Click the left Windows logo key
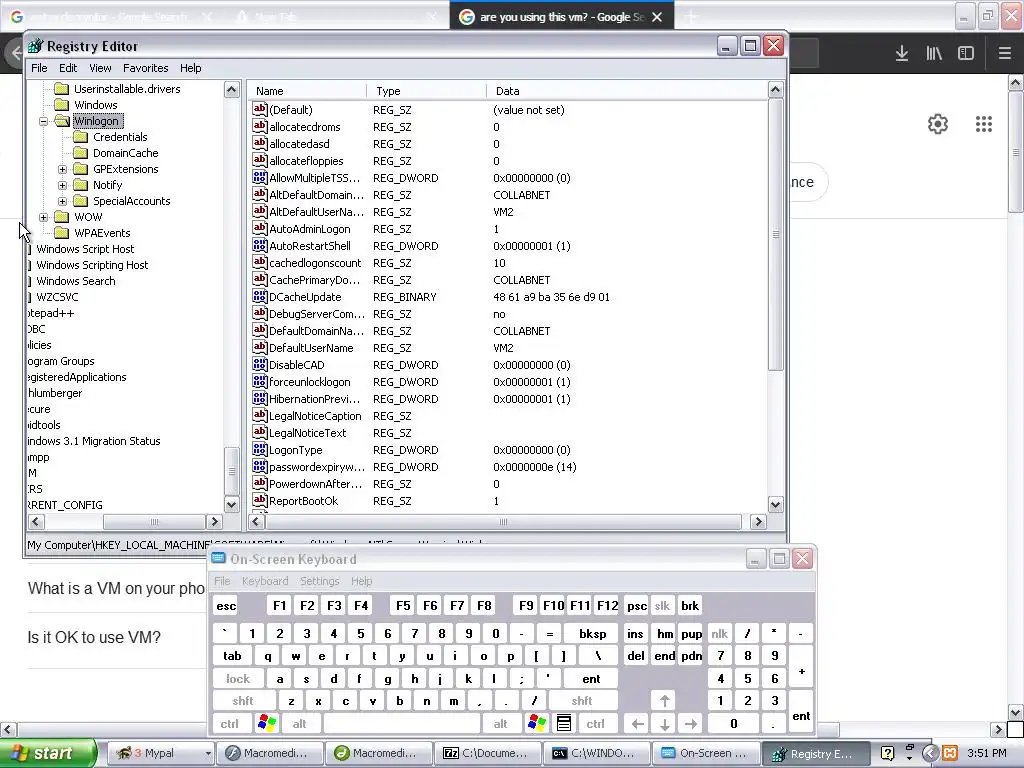Screen dimensions: 1024x768 267,723
